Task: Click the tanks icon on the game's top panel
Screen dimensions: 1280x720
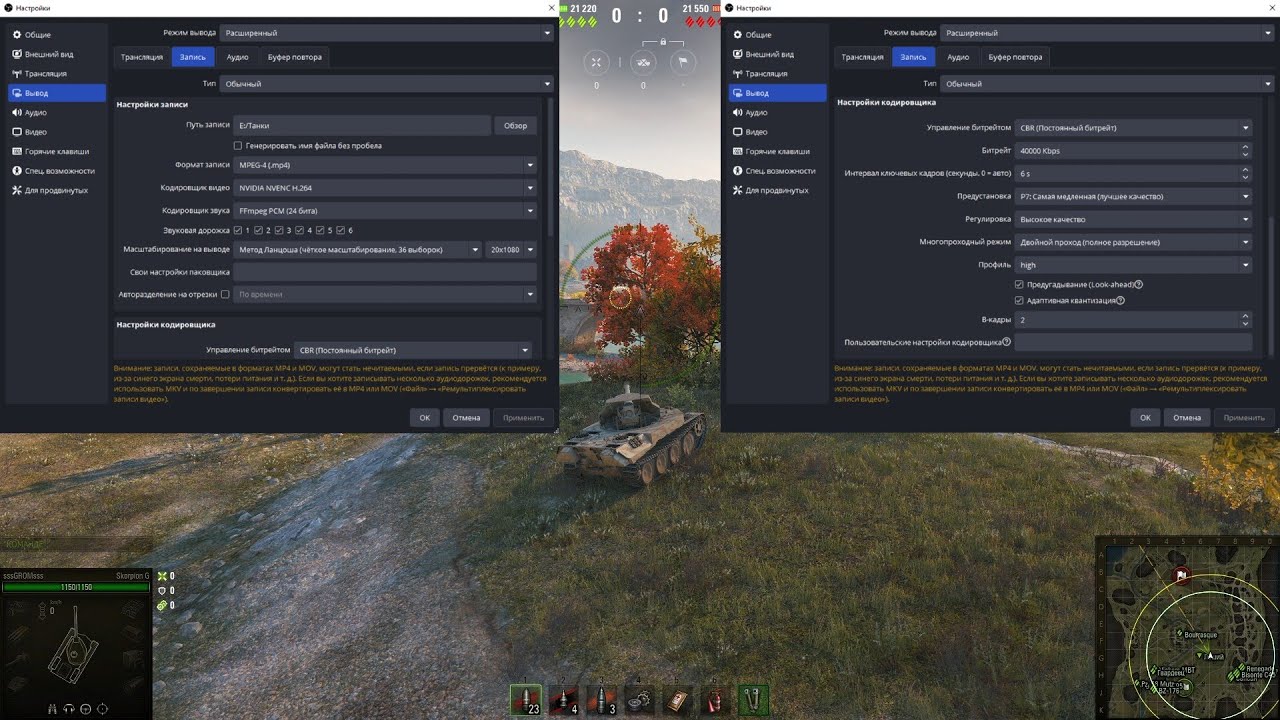Action: 643,62
